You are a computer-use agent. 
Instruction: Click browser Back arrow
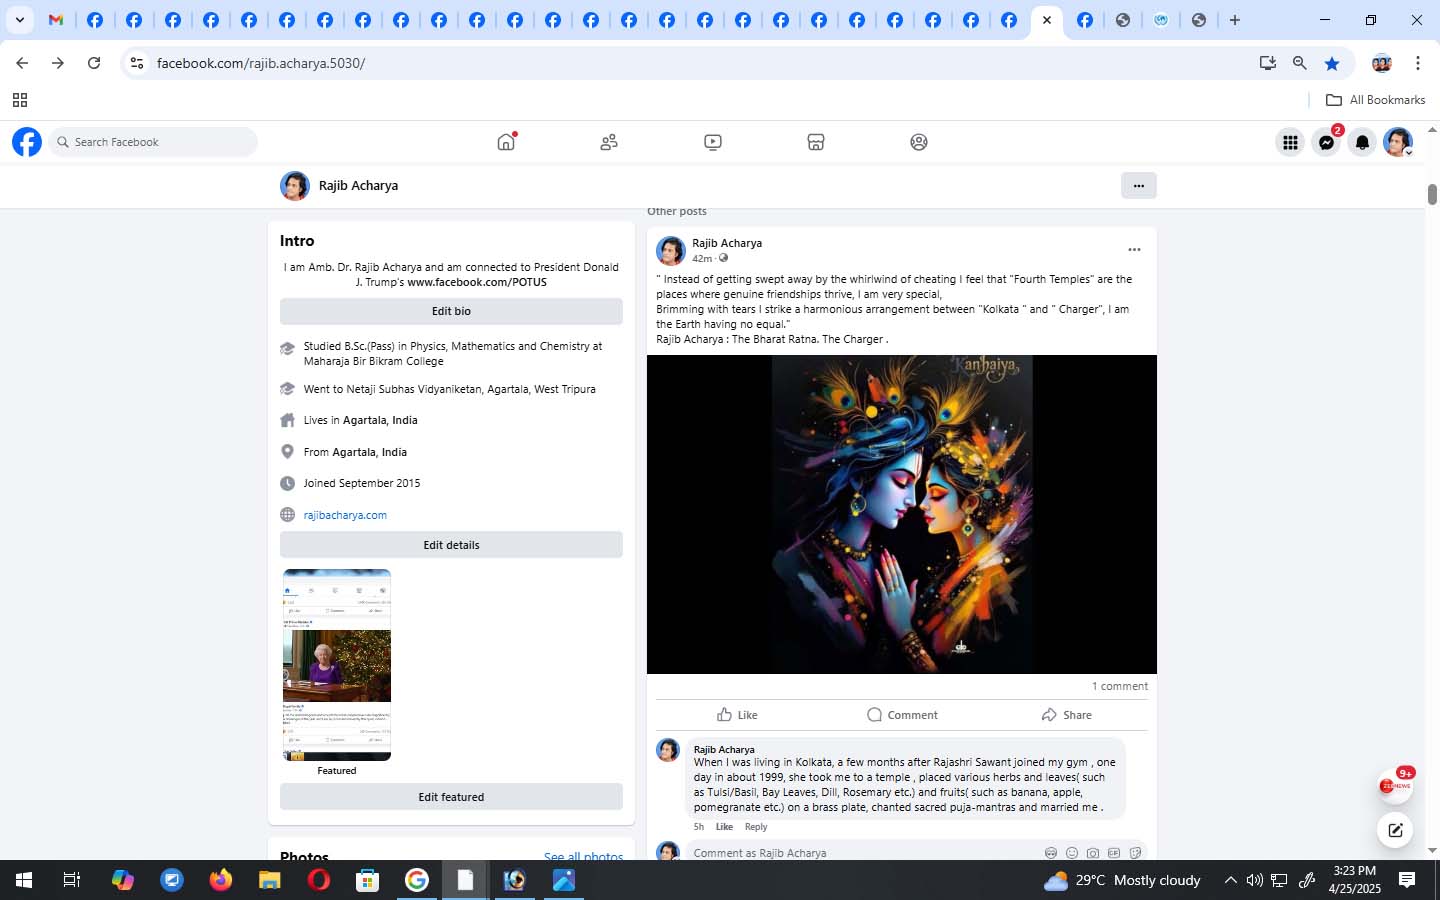(x=22, y=63)
